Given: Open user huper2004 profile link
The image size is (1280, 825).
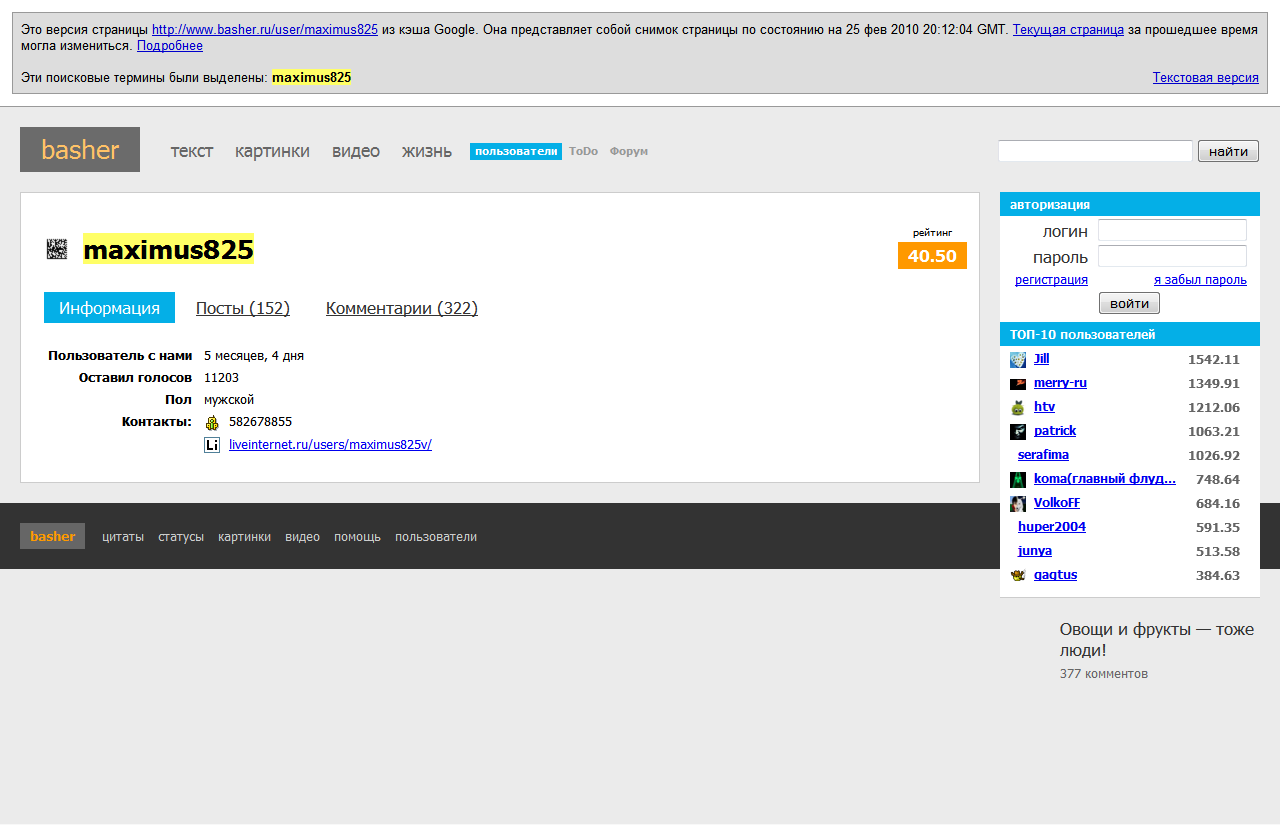Looking at the screenshot, I should pos(1052,527).
